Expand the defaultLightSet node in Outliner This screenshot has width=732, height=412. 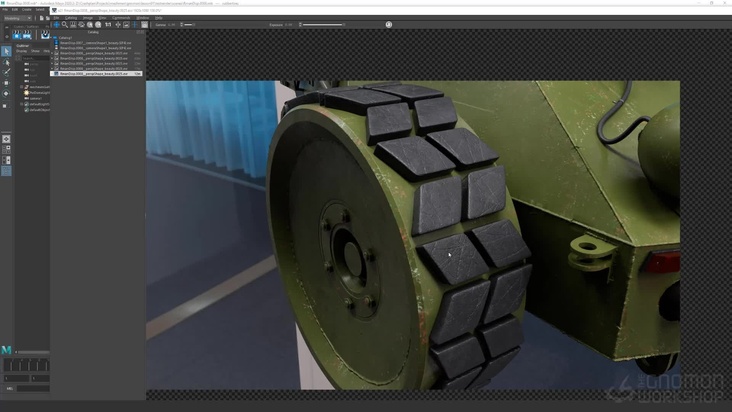21,104
